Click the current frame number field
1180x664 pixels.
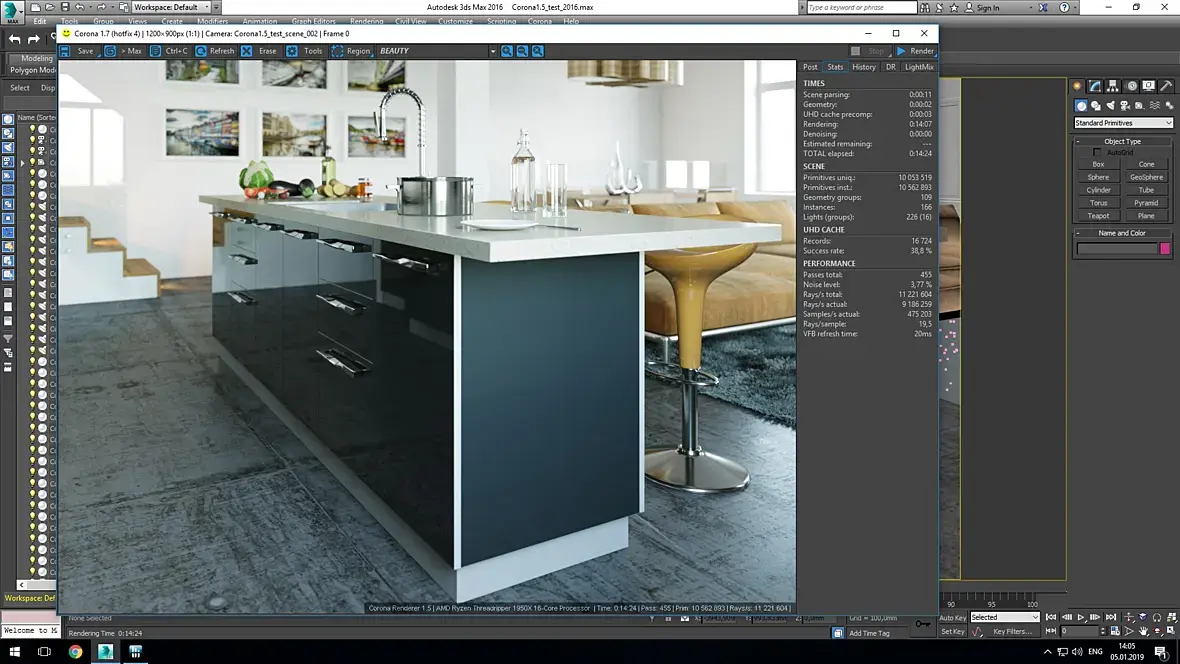pyautogui.click(x=1079, y=632)
